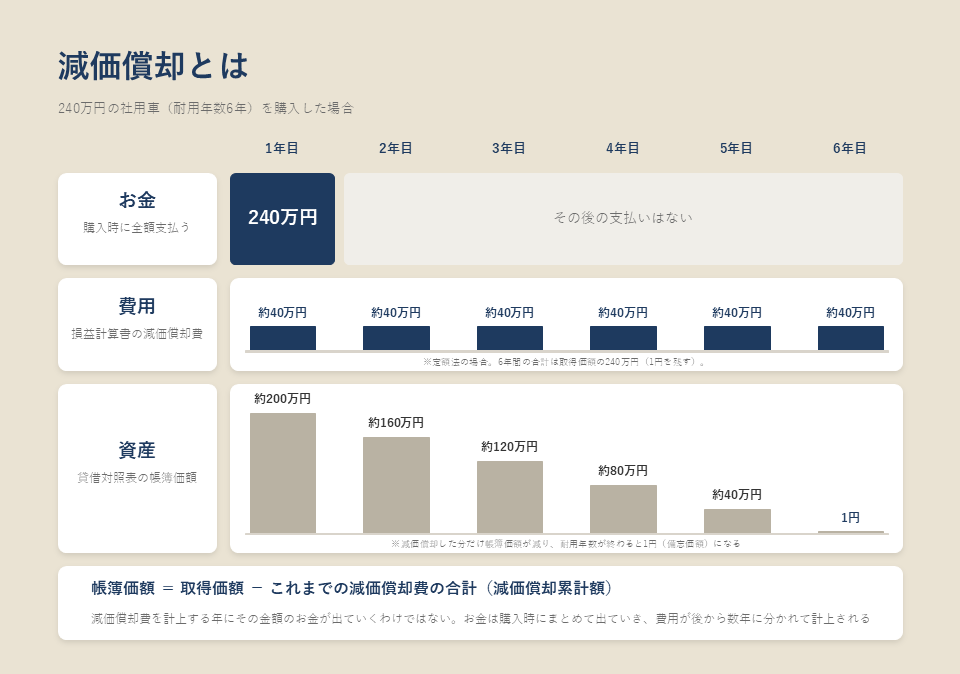This screenshot has width=960, height=674.
Task: Select the 5年目 column header
Action: pyautogui.click(x=737, y=148)
